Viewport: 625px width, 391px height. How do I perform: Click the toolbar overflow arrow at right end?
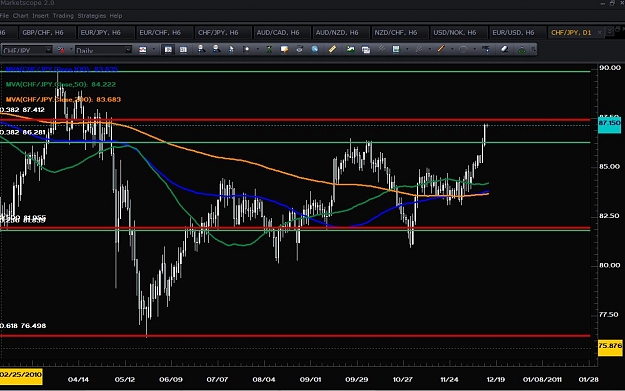(x=533, y=50)
